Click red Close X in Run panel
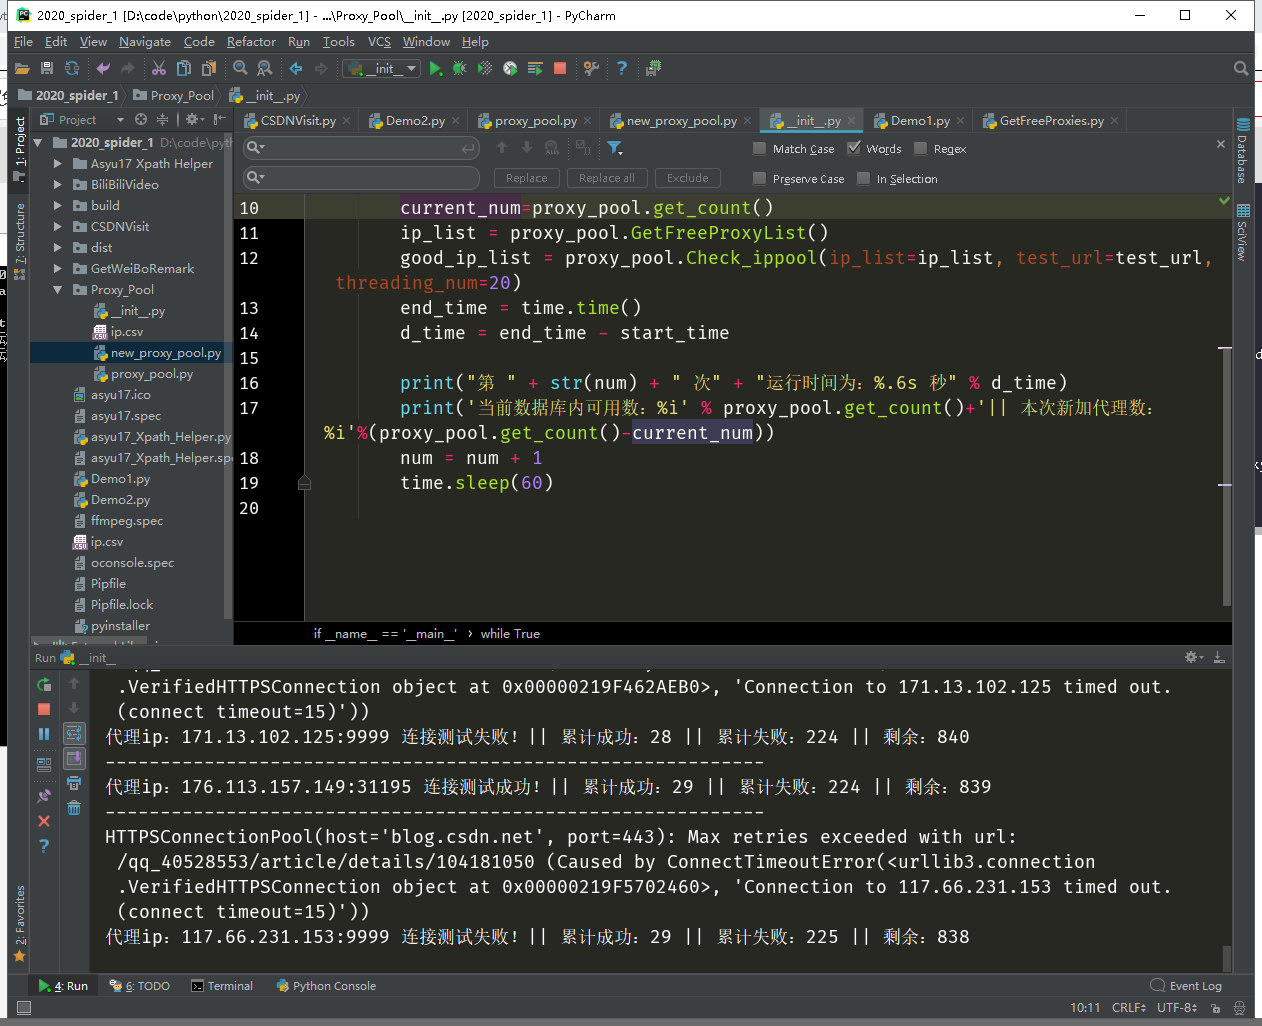Screen dimensions: 1262x1026 coord(44,821)
